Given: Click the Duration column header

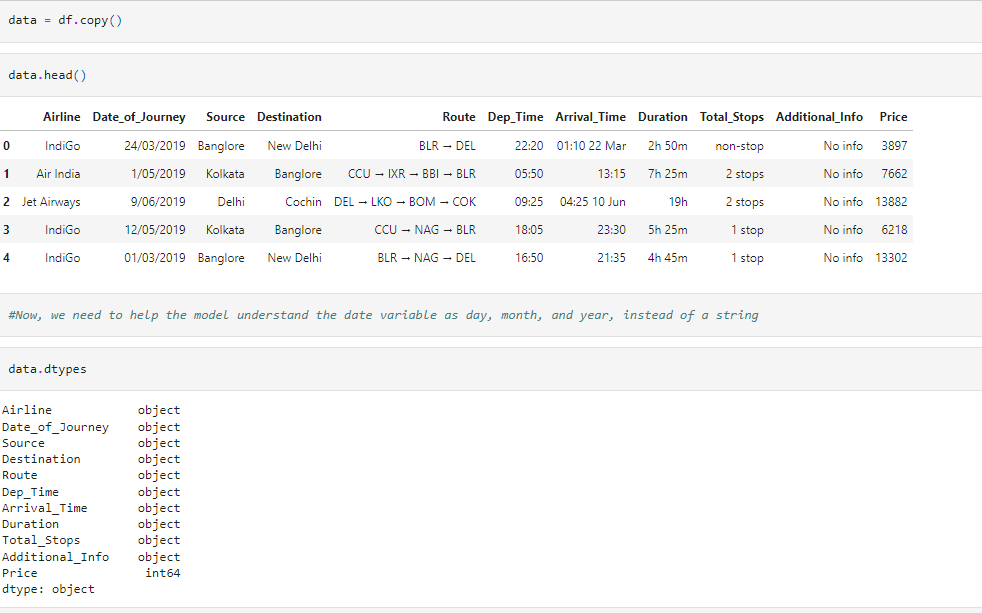Looking at the screenshot, I should [x=662, y=116].
